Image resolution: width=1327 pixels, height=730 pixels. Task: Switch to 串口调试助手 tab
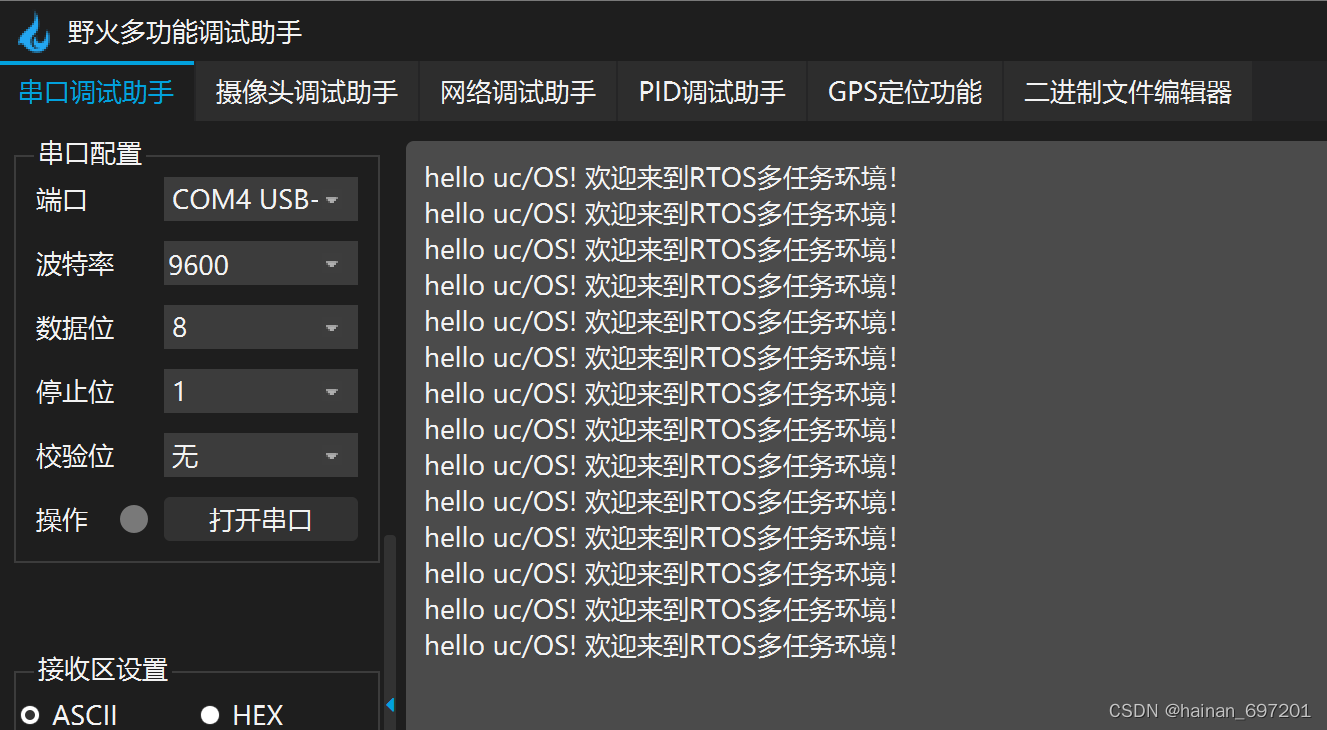click(x=97, y=92)
